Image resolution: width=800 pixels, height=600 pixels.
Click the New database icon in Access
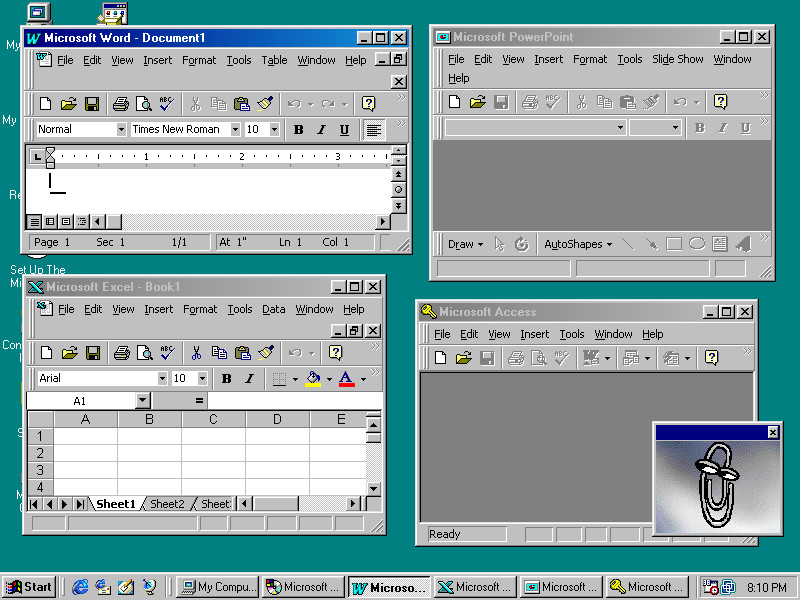tap(440, 358)
